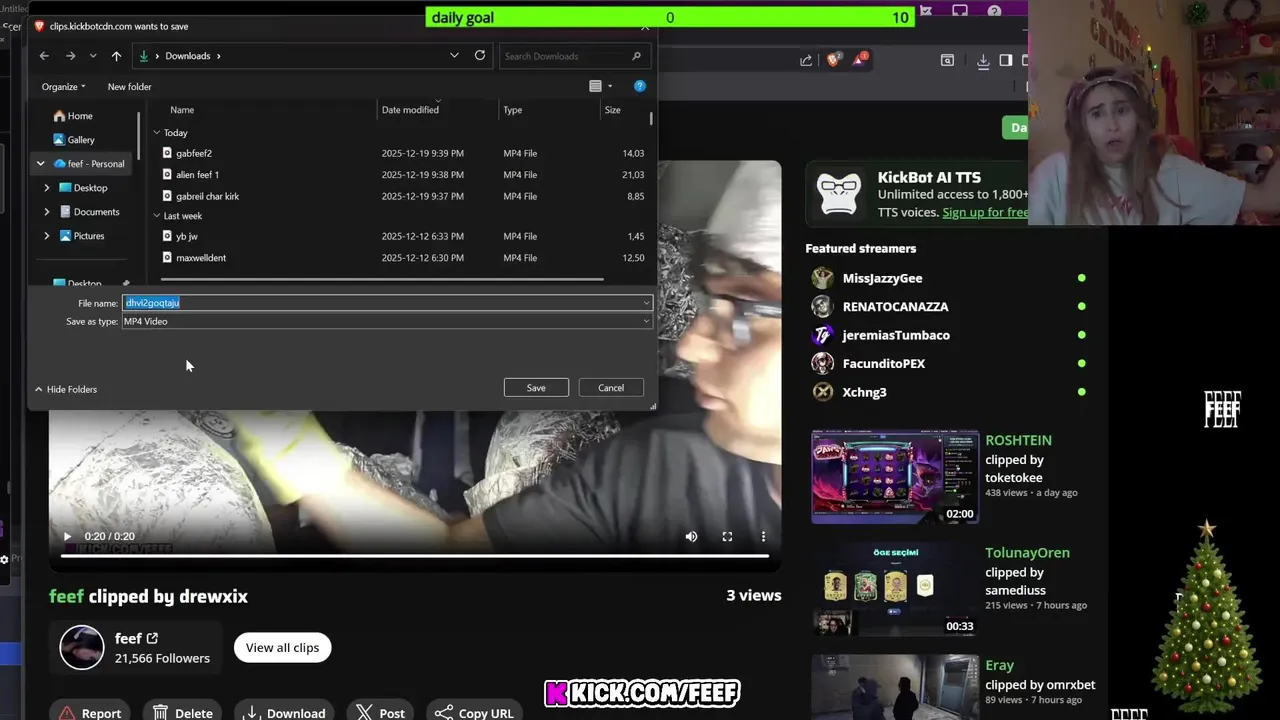Refresh the Downloads folder view
This screenshot has width=1280, height=720.
(x=480, y=56)
